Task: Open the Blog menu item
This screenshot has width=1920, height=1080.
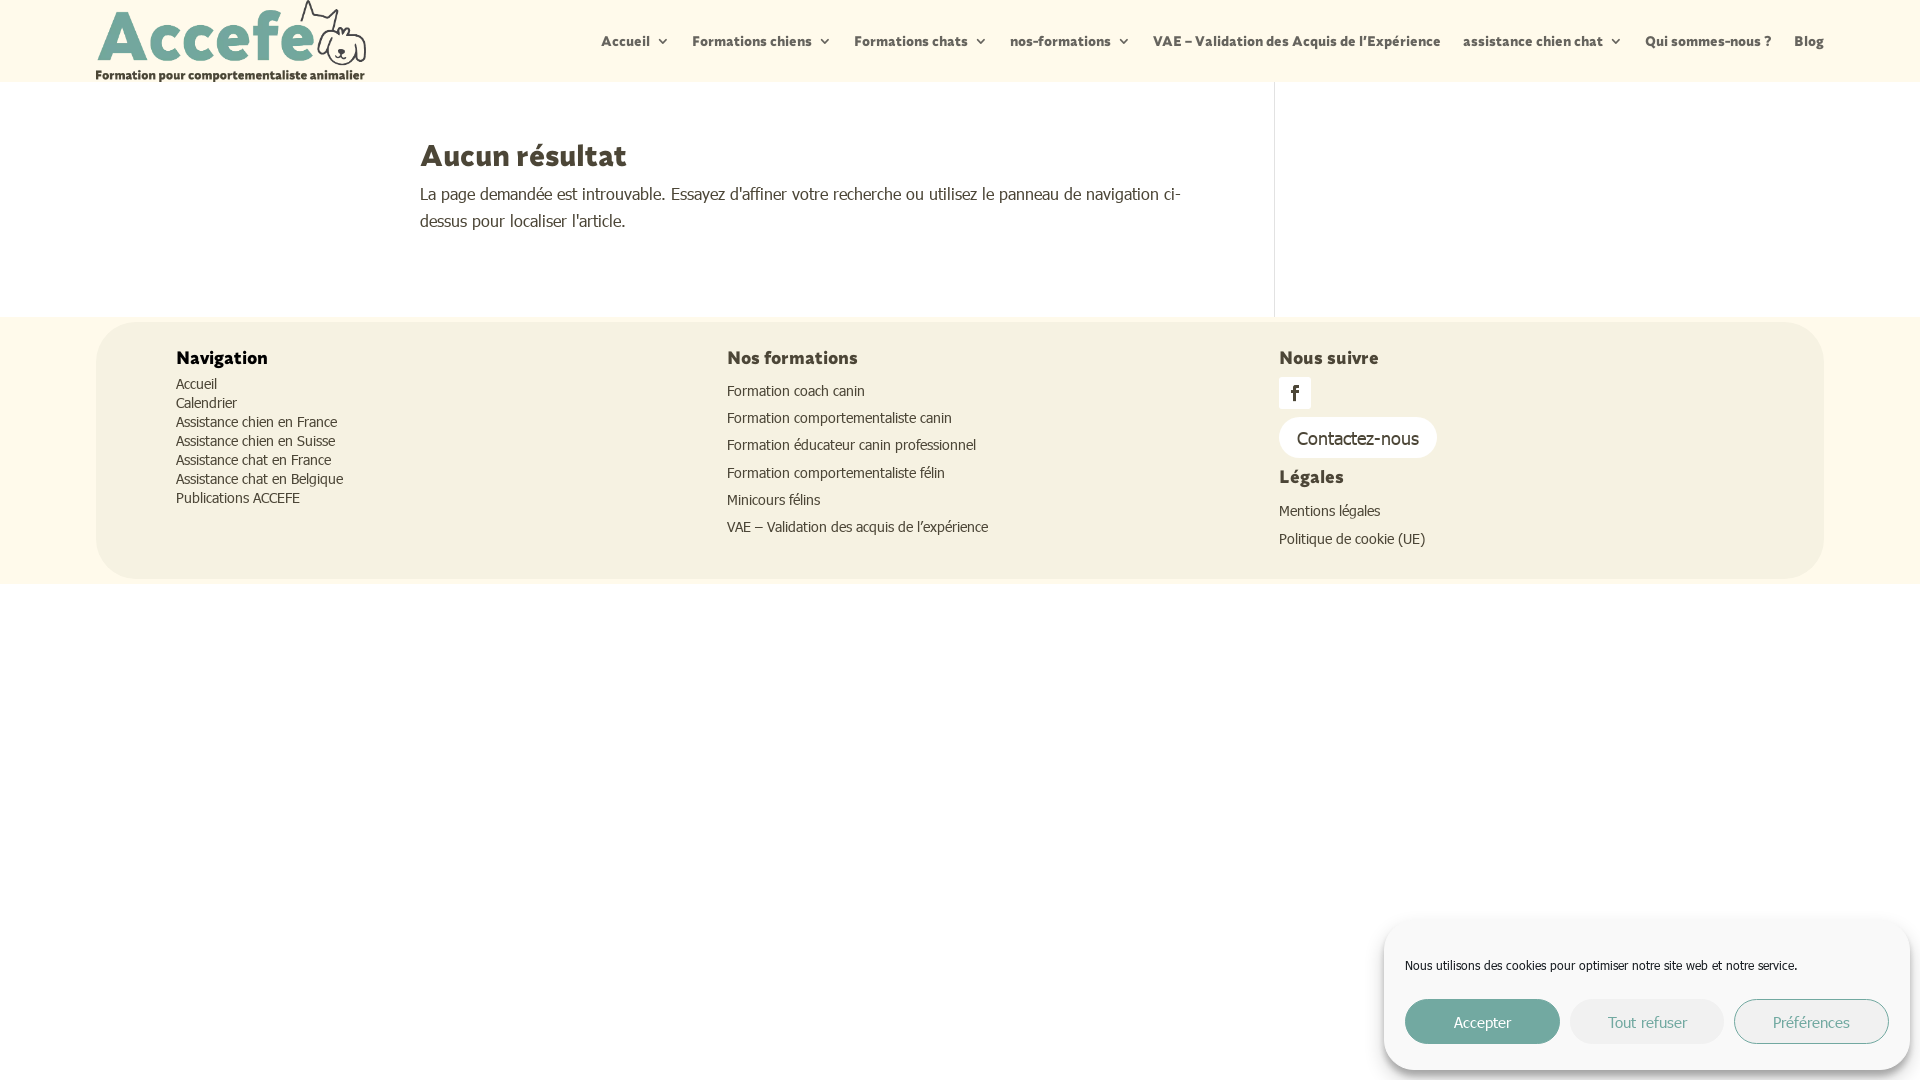Action: click(x=1807, y=41)
